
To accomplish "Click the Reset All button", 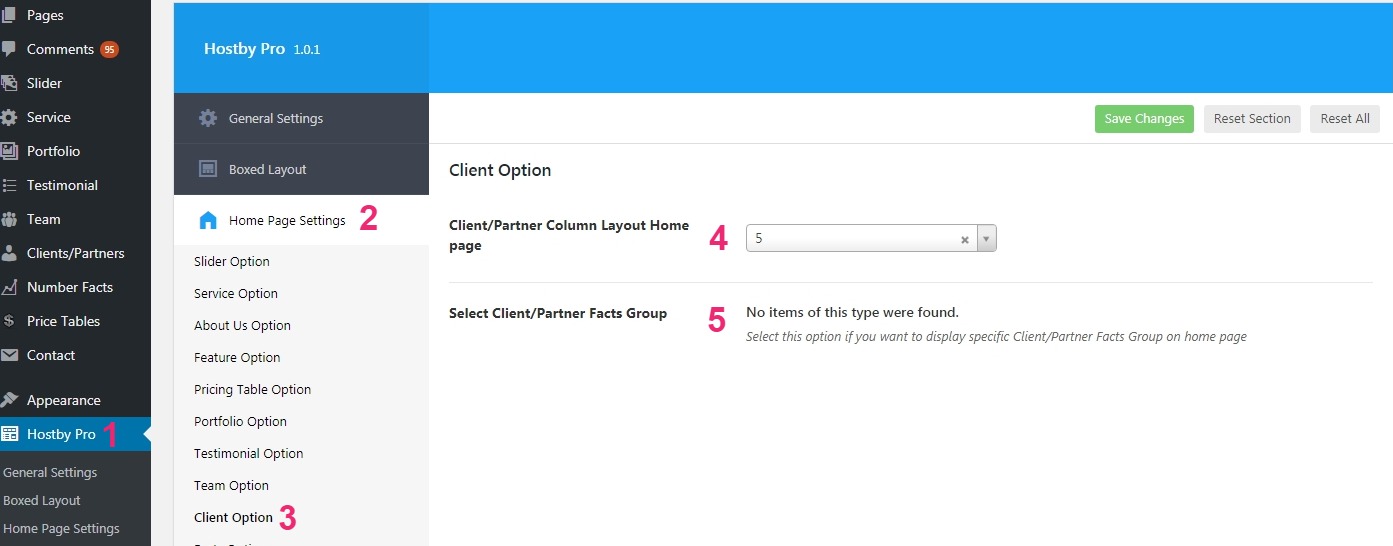I will click(1345, 118).
